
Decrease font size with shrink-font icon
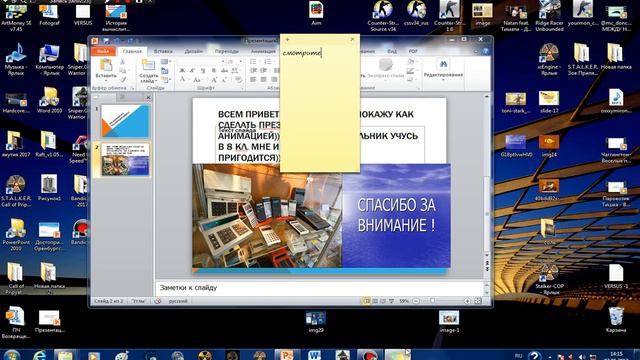[224, 80]
